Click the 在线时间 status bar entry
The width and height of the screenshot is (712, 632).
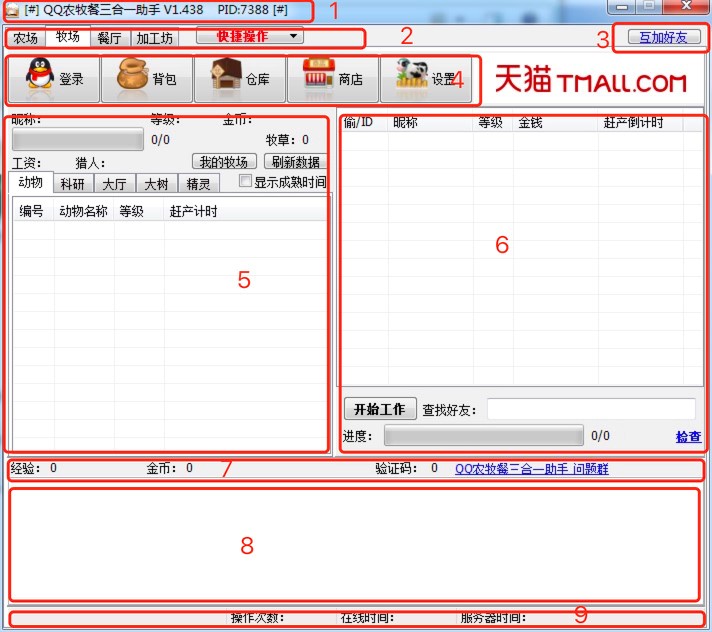click(367, 618)
